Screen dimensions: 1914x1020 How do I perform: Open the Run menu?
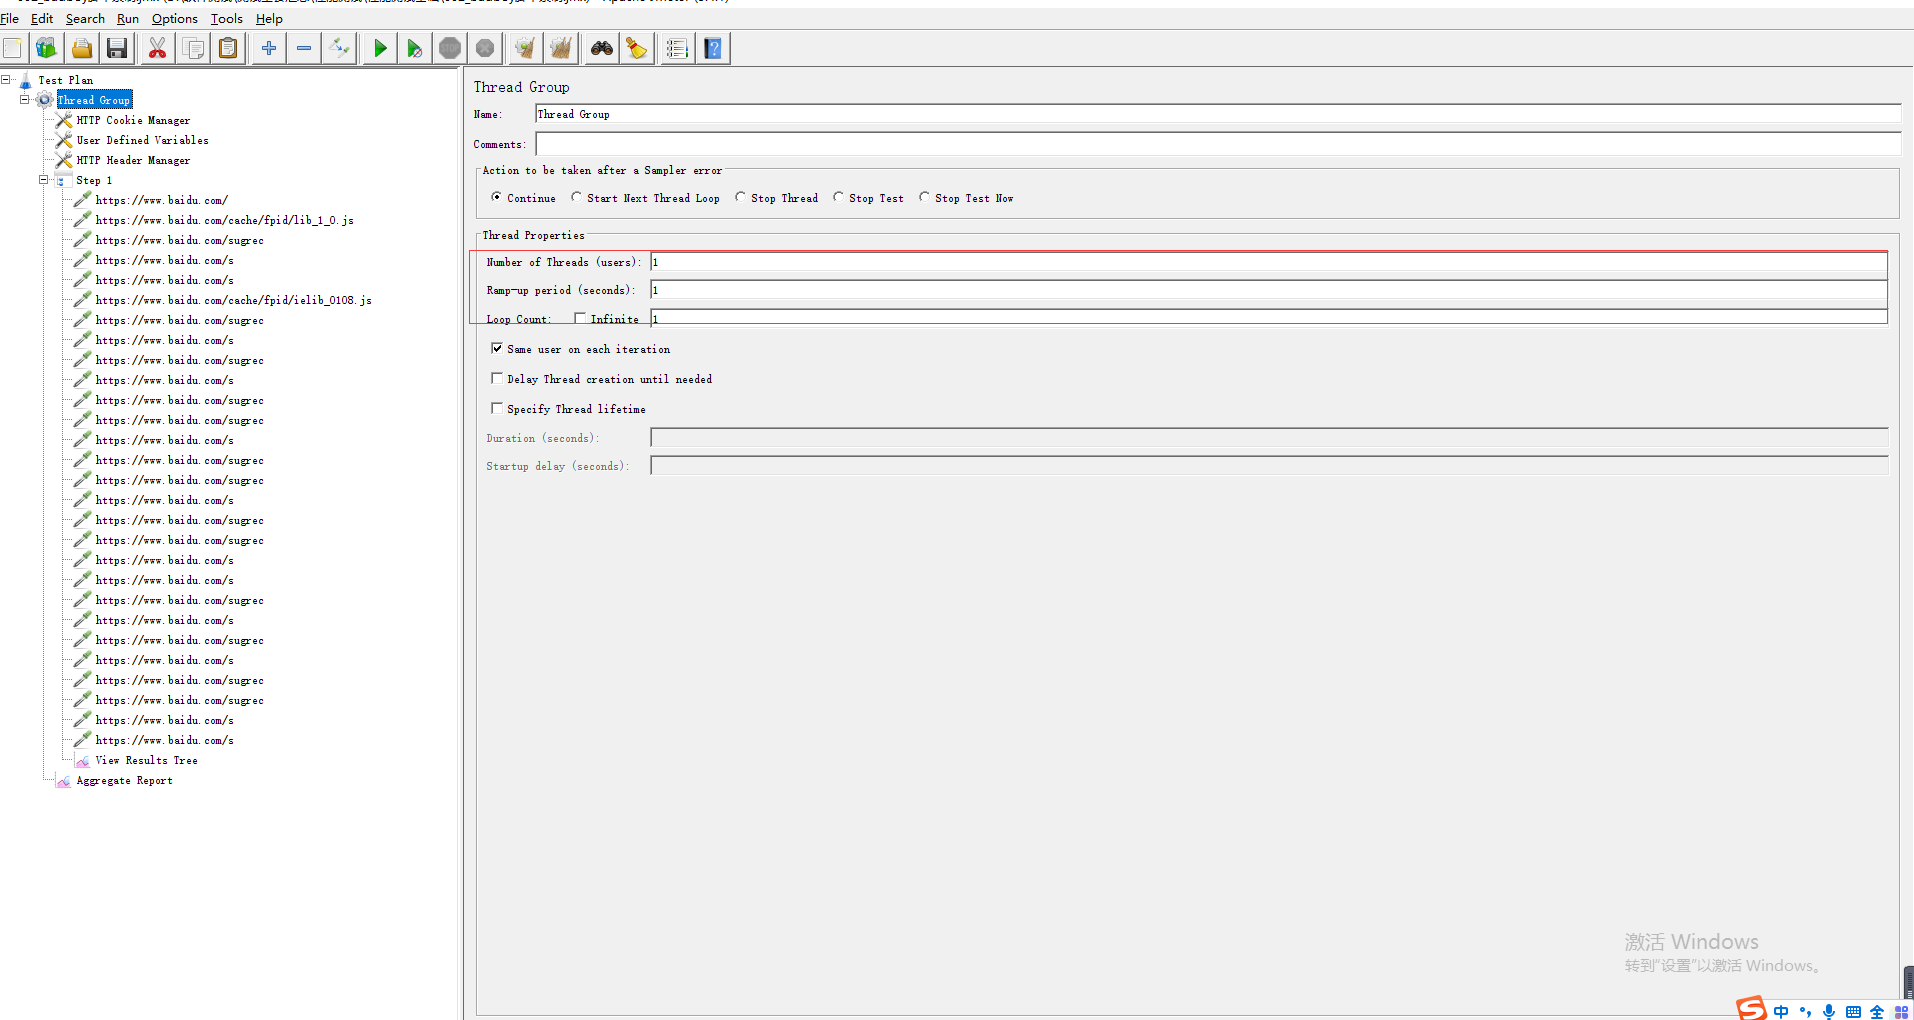click(128, 18)
